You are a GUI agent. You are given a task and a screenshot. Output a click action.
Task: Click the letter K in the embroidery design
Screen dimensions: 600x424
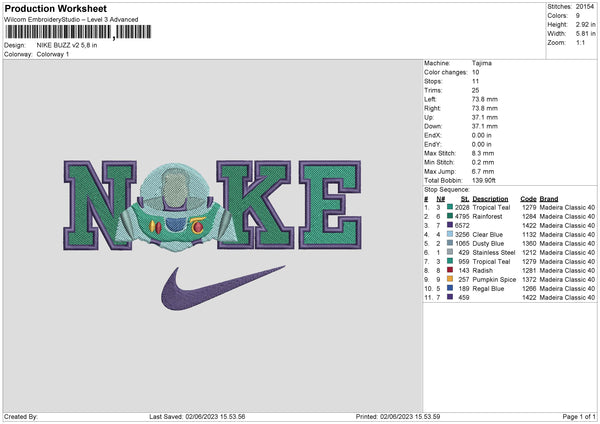point(255,204)
